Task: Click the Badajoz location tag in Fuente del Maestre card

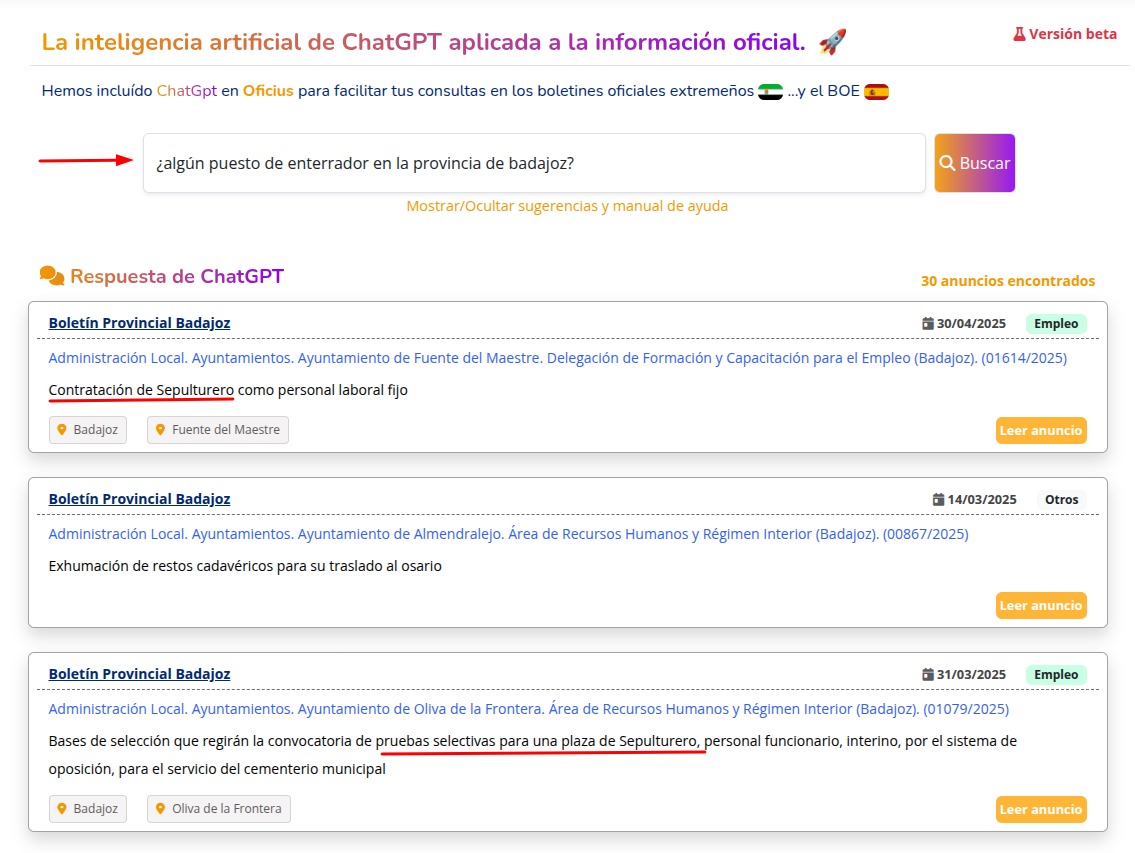Action: pyautogui.click(x=88, y=429)
